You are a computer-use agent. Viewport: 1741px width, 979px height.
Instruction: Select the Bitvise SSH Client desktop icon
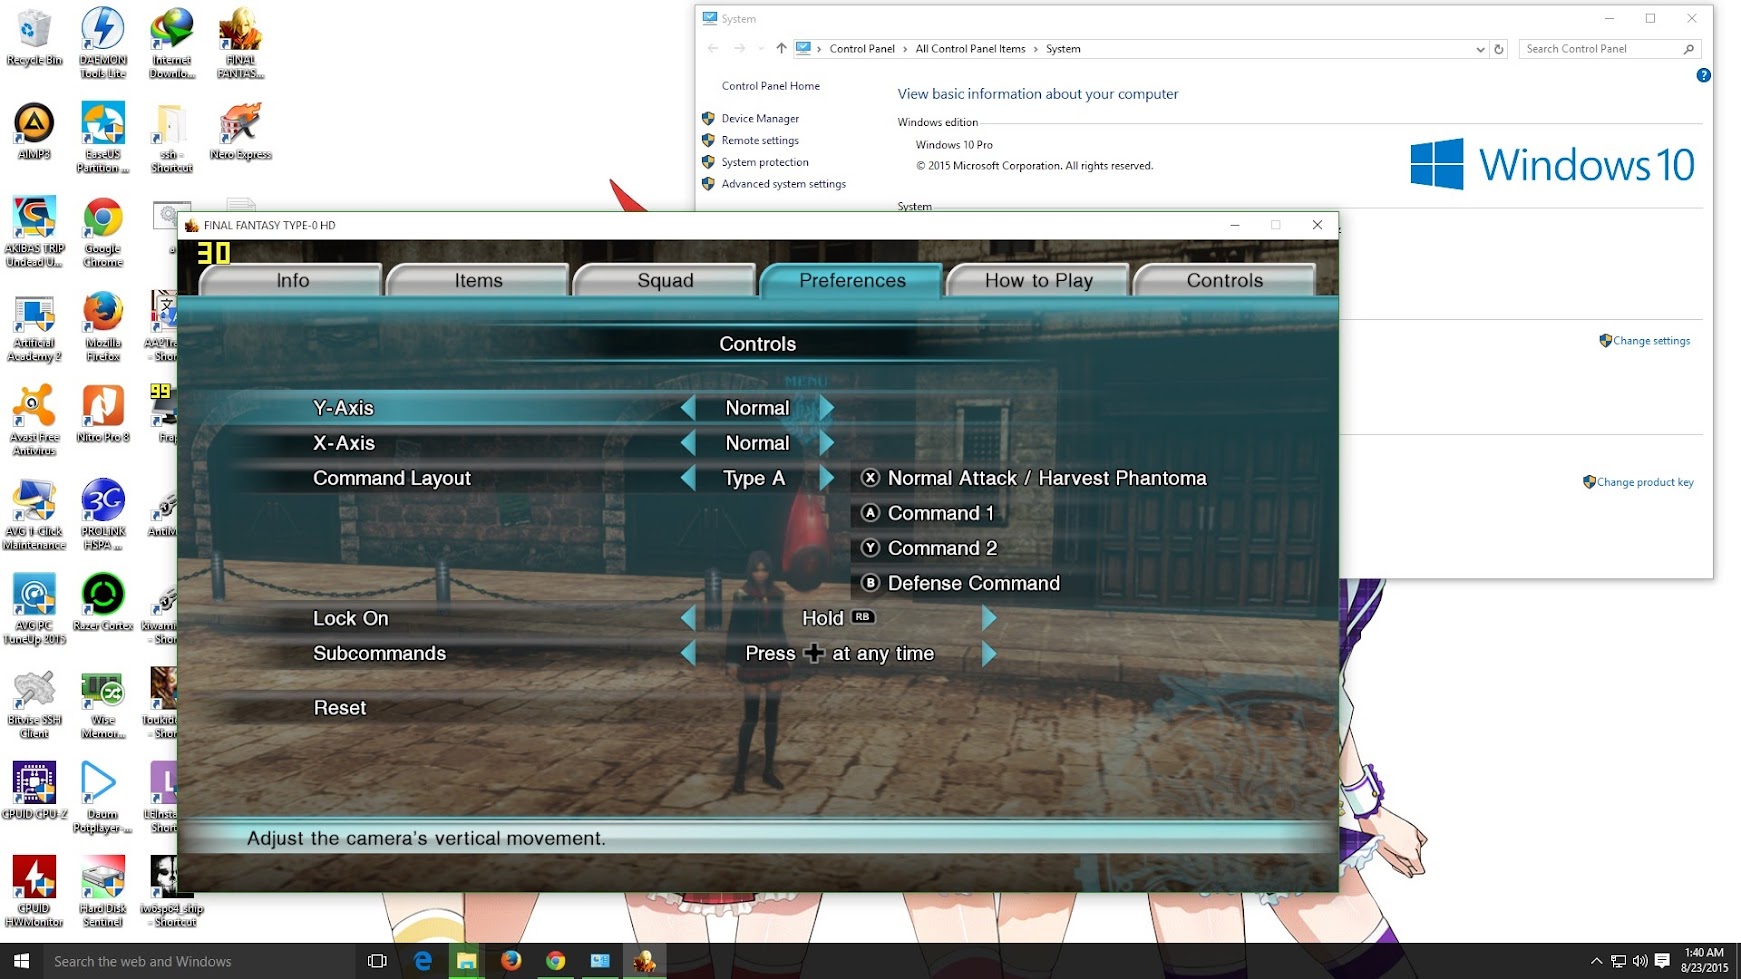coord(34,703)
